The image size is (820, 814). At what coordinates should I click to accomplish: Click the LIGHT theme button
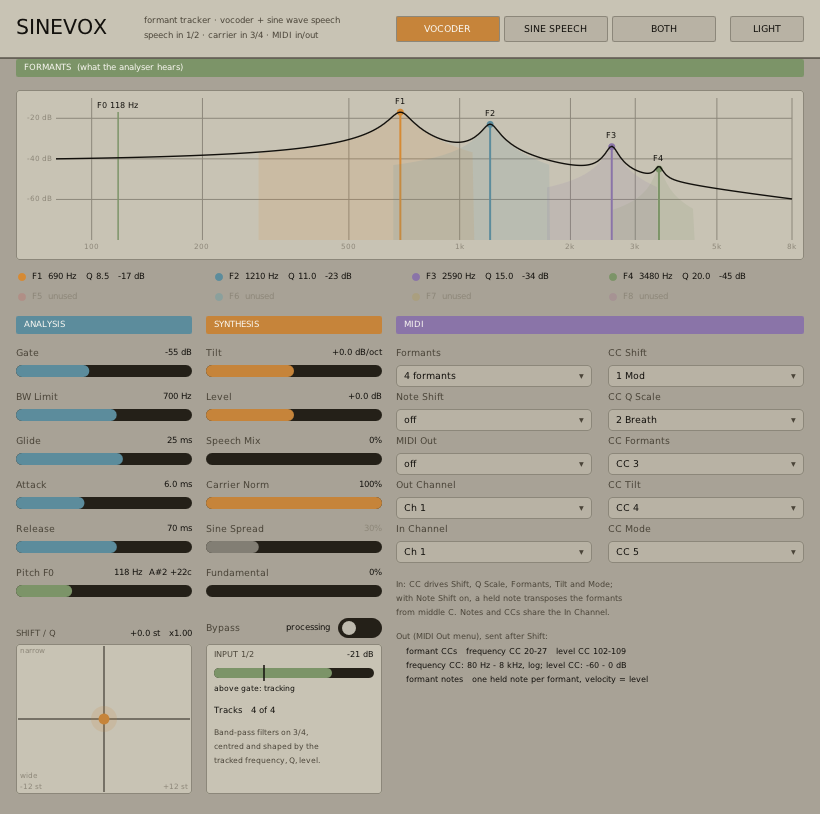click(767, 29)
